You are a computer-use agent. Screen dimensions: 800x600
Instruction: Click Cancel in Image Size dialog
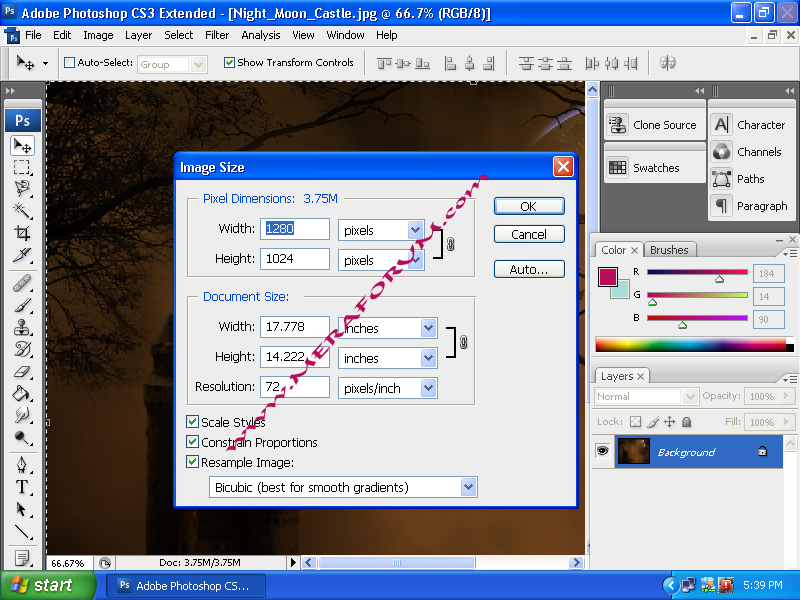coord(529,234)
